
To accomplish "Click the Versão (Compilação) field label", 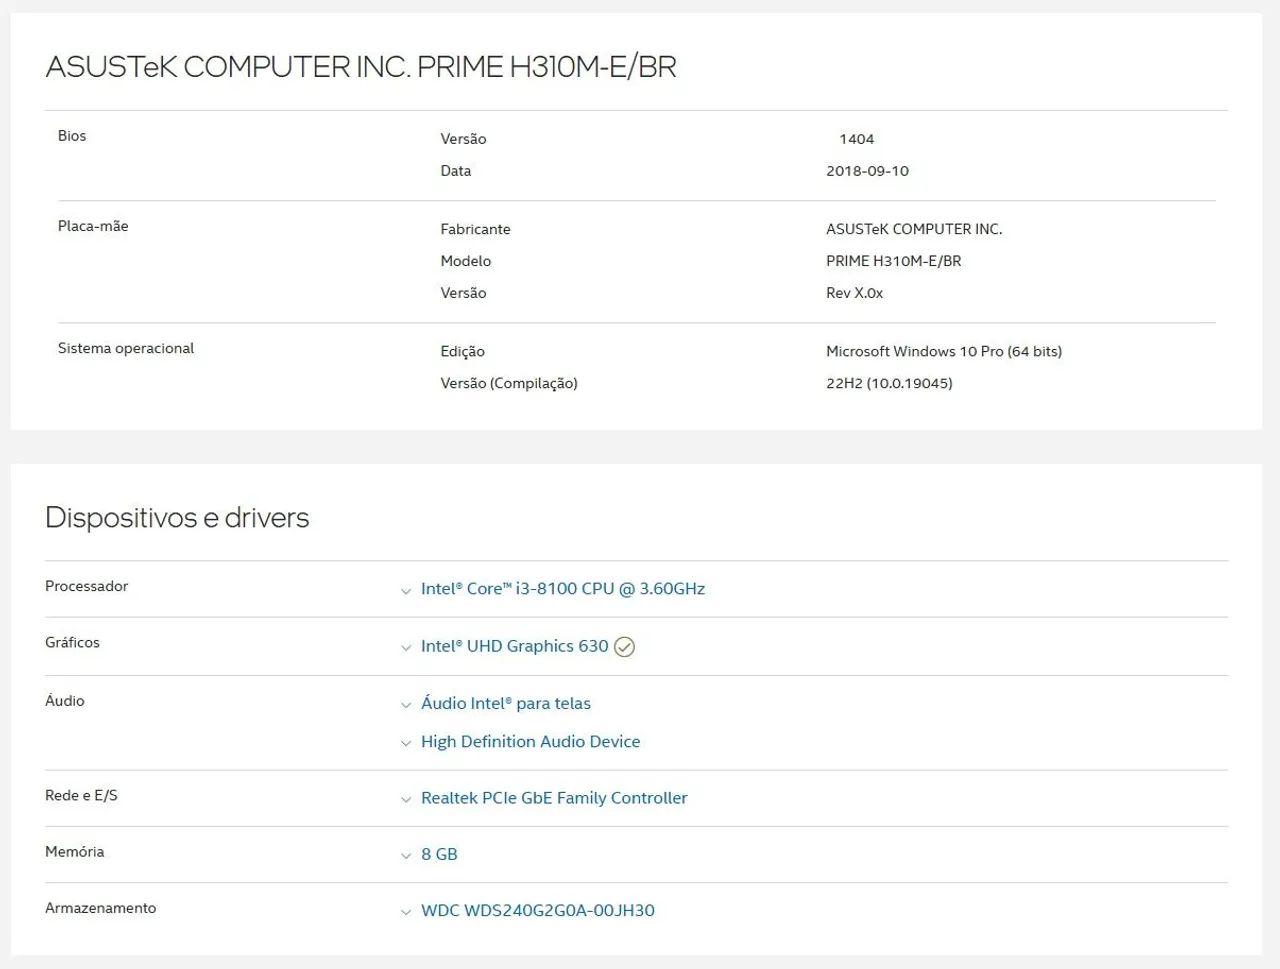I will tap(509, 383).
